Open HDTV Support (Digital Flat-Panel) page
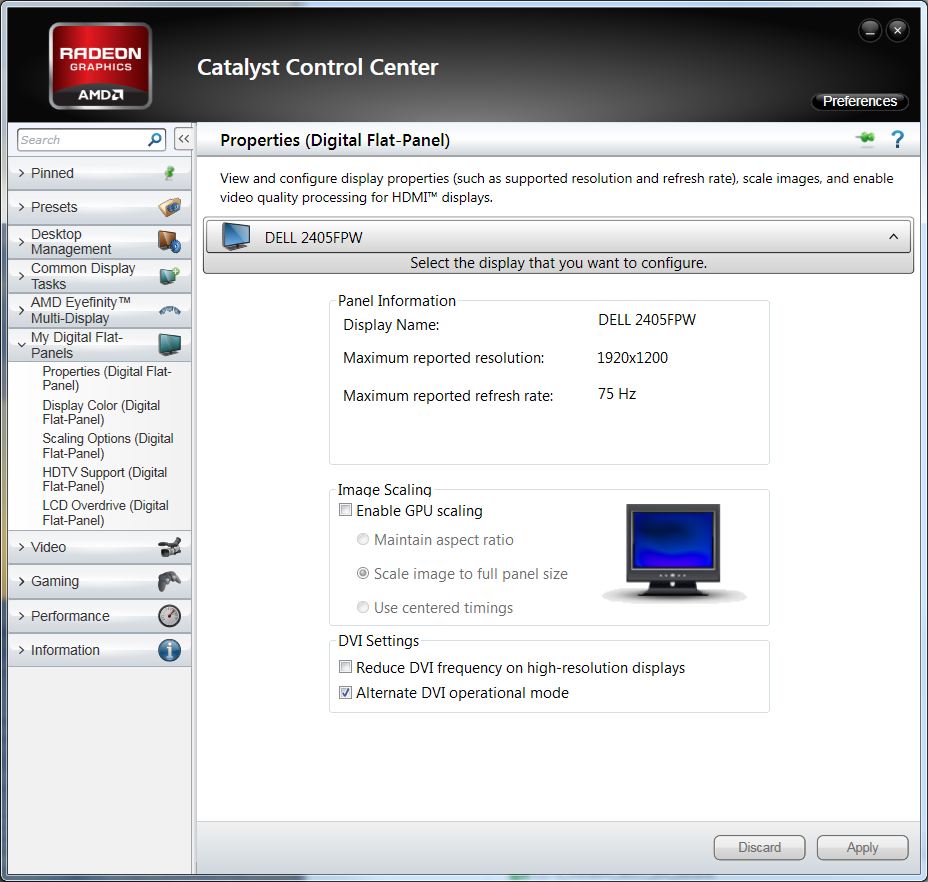928x882 pixels. [105, 479]
